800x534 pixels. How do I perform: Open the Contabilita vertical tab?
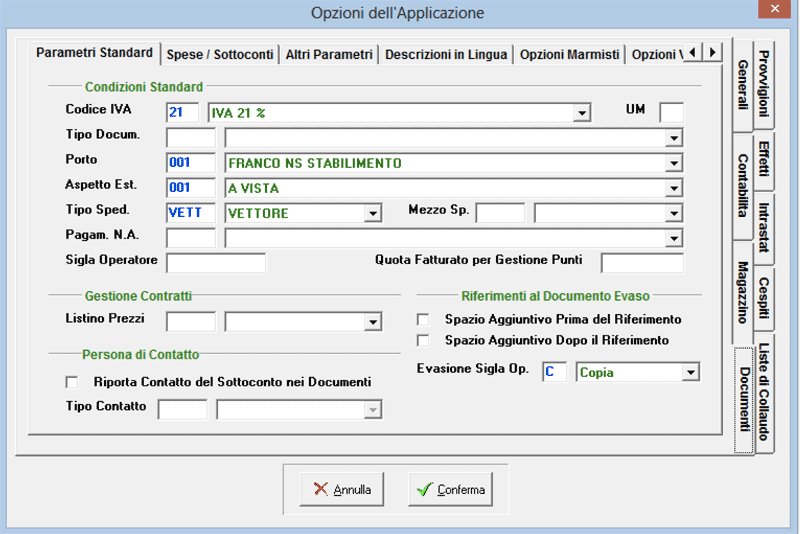pos(743,186)
